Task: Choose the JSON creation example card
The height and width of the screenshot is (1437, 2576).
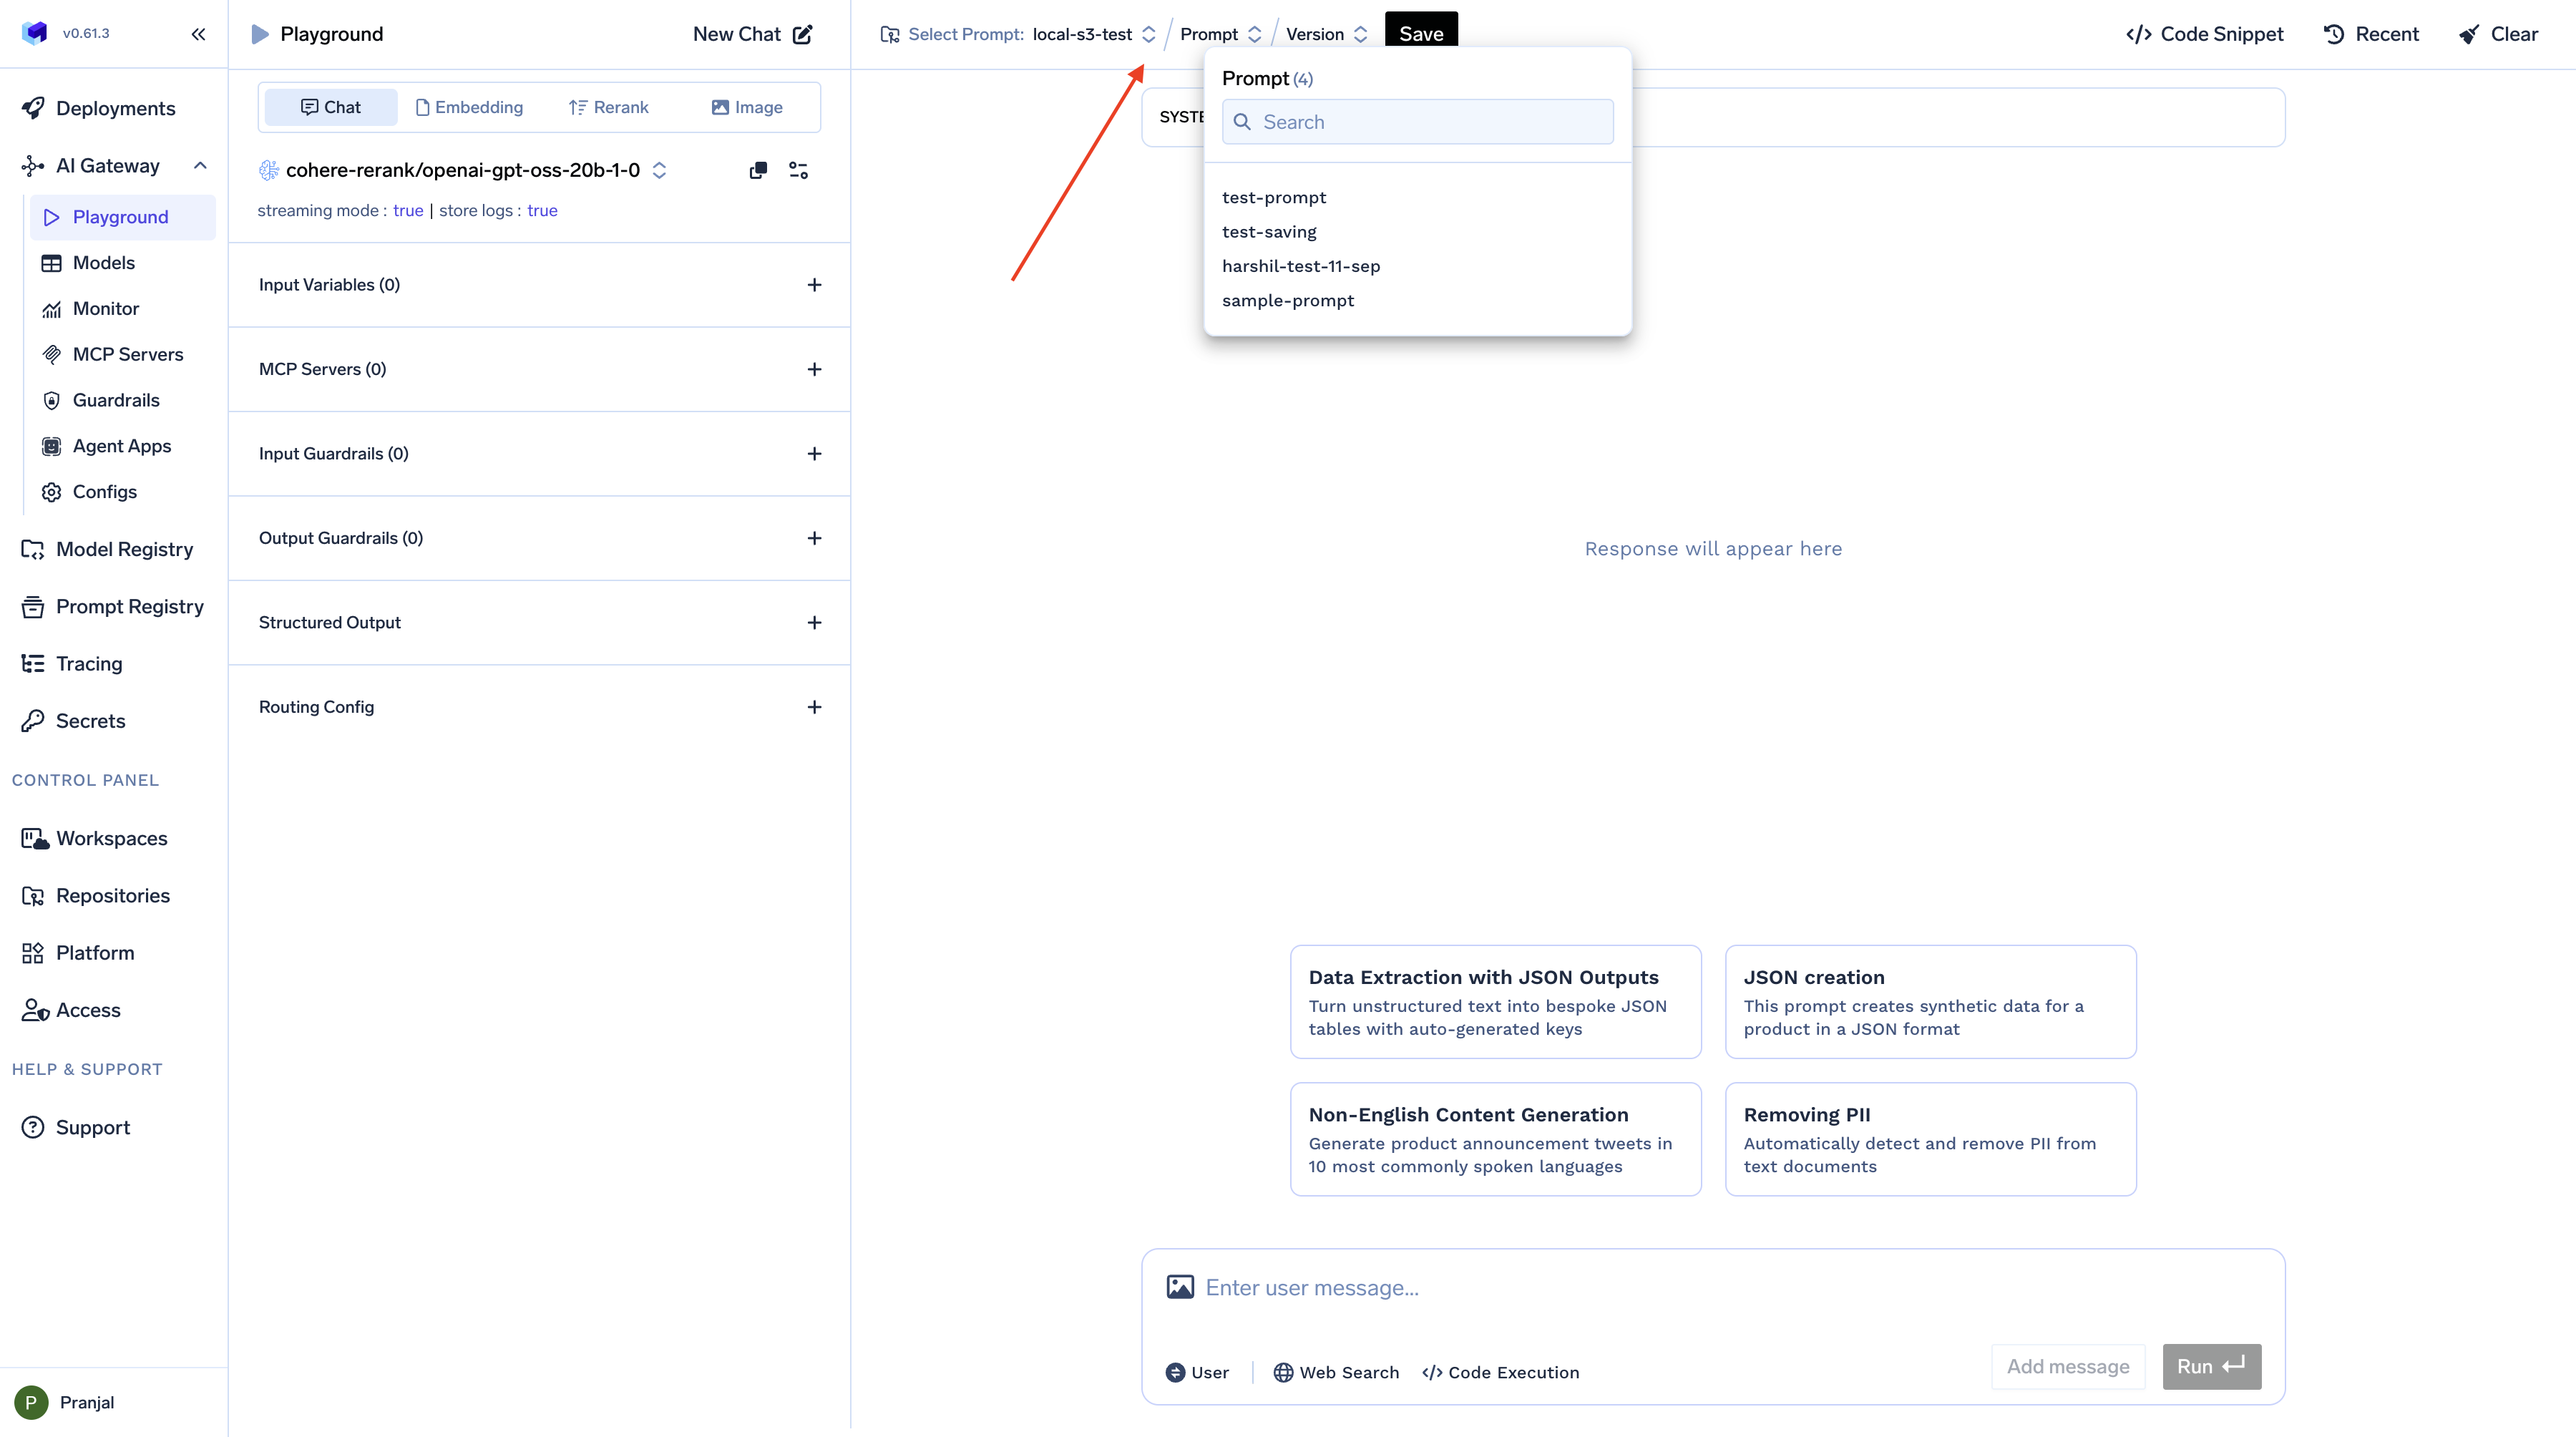Action: [x=1930, y=1001]
